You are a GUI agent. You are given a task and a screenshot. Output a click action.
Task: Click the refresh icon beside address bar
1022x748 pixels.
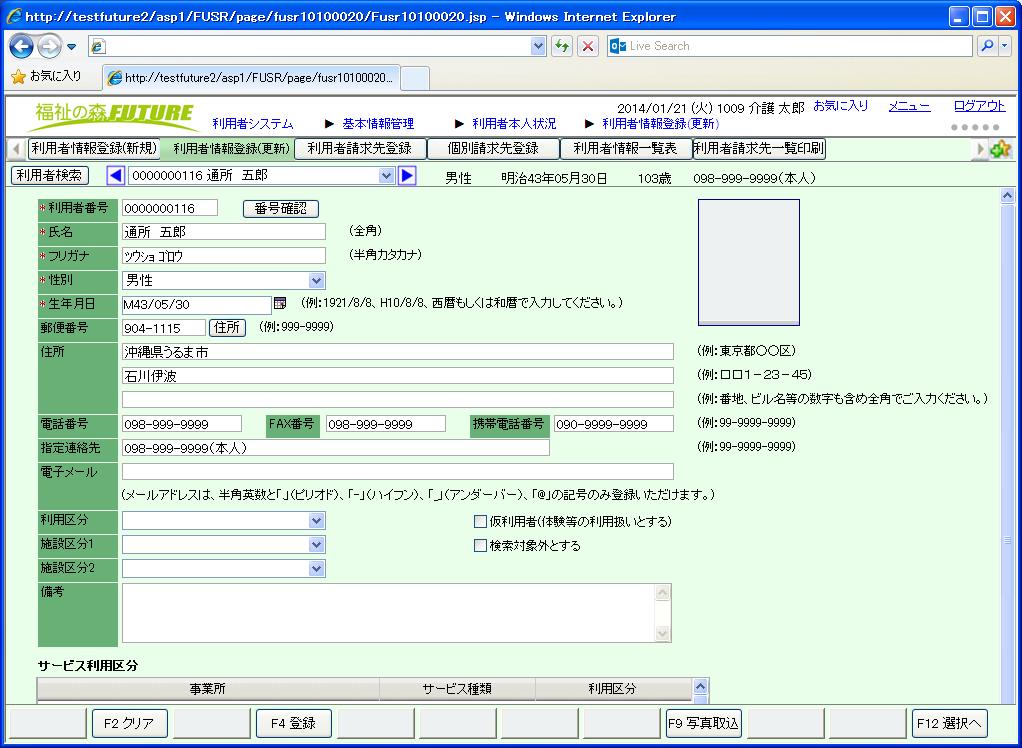point(561,46)
